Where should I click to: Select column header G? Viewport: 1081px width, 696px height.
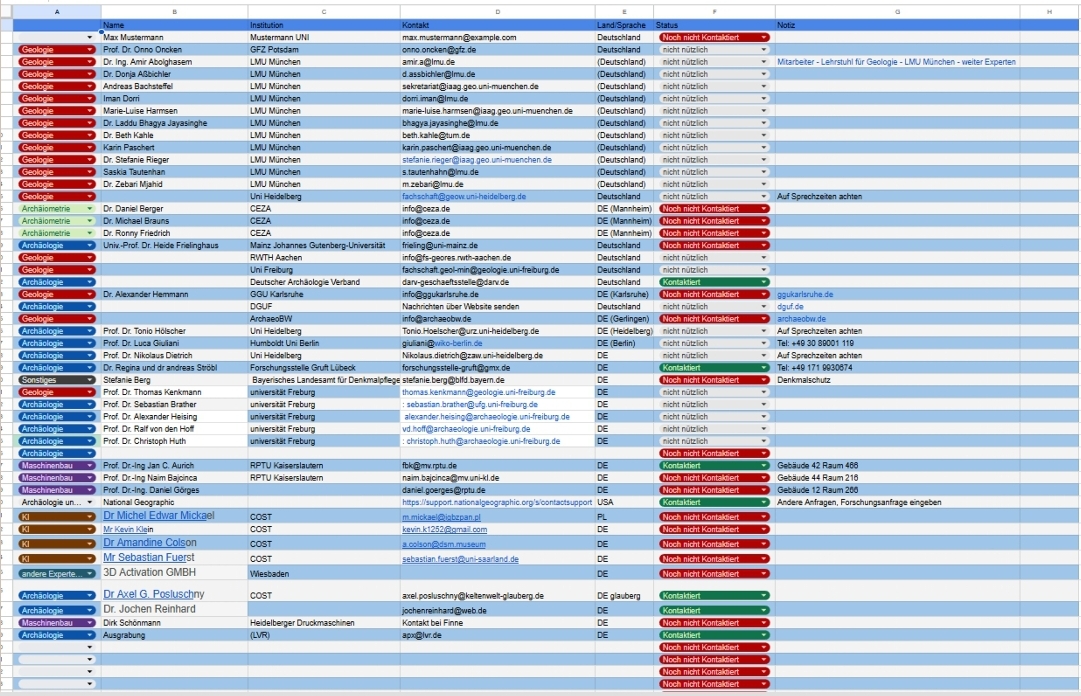click(898, 12)
